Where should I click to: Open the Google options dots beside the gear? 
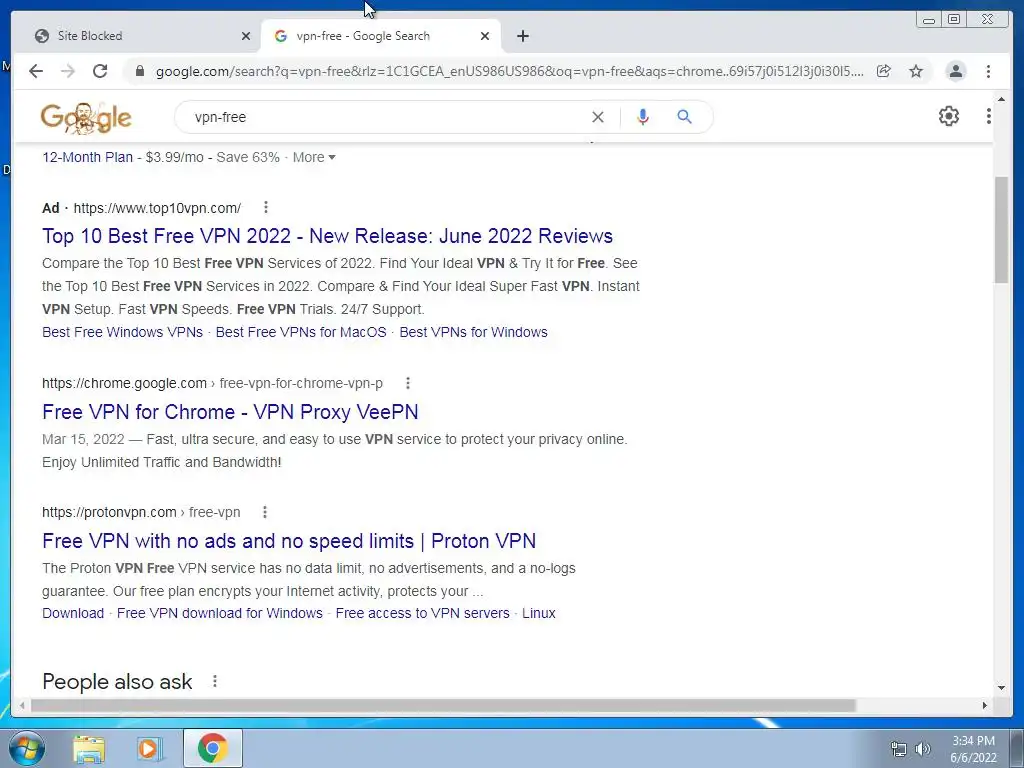pyautogui.click(x=988, y=116)
